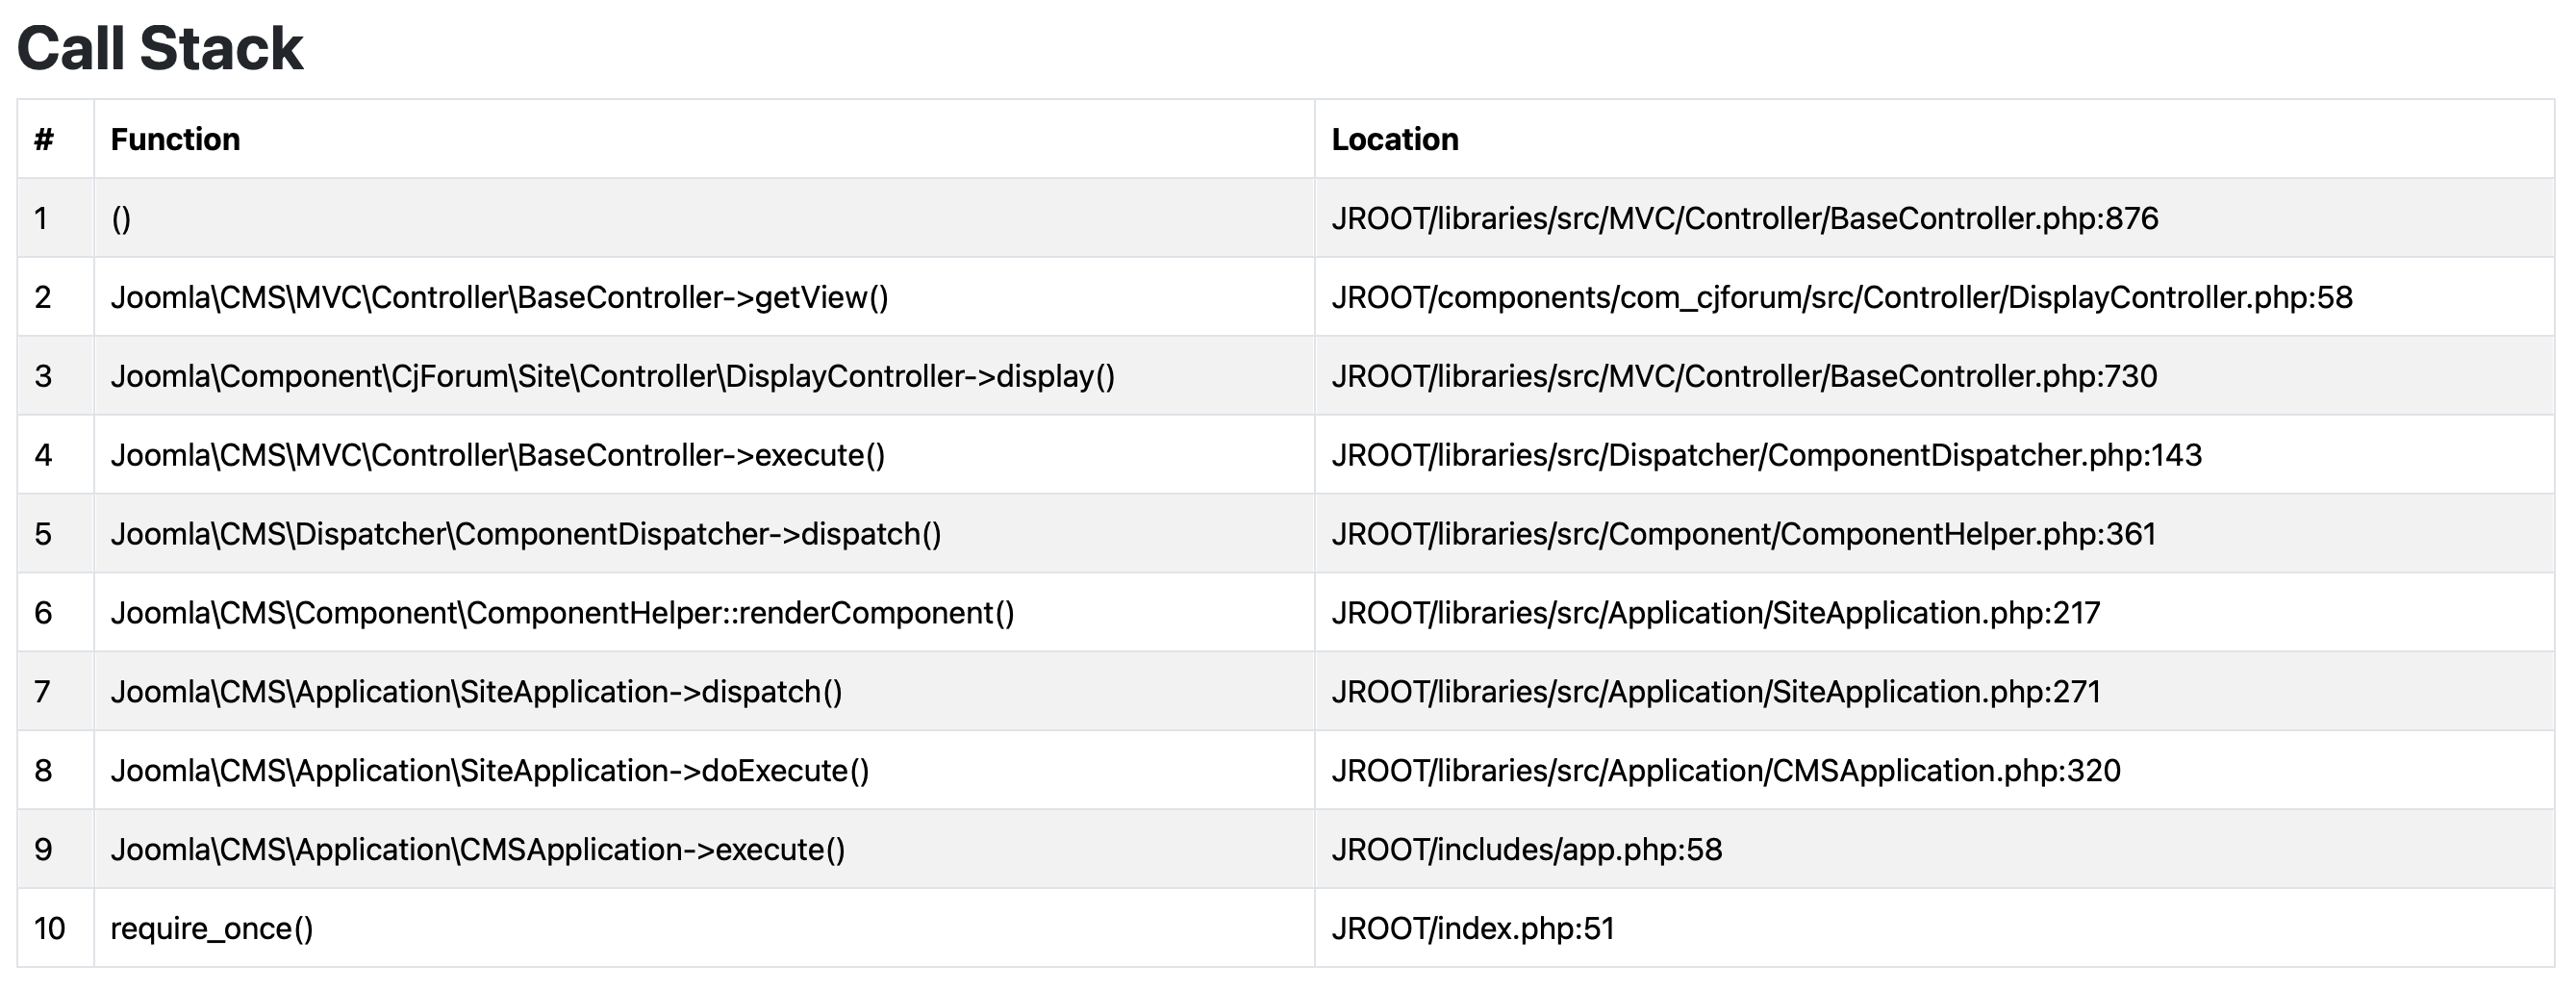Click the CMSApplication->execute() function entry

pos(477,850)
